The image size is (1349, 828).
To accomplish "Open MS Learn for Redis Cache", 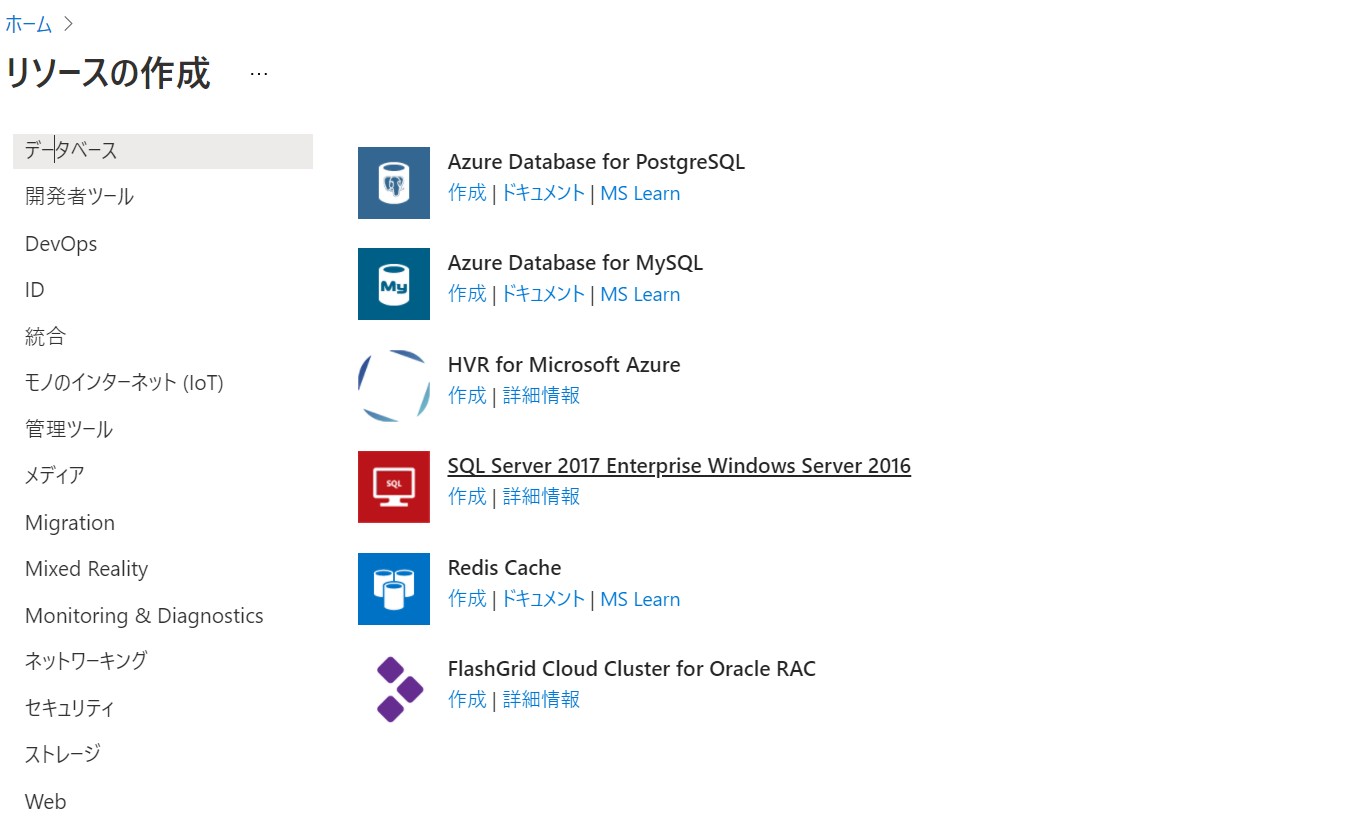I will pos(640,600).
